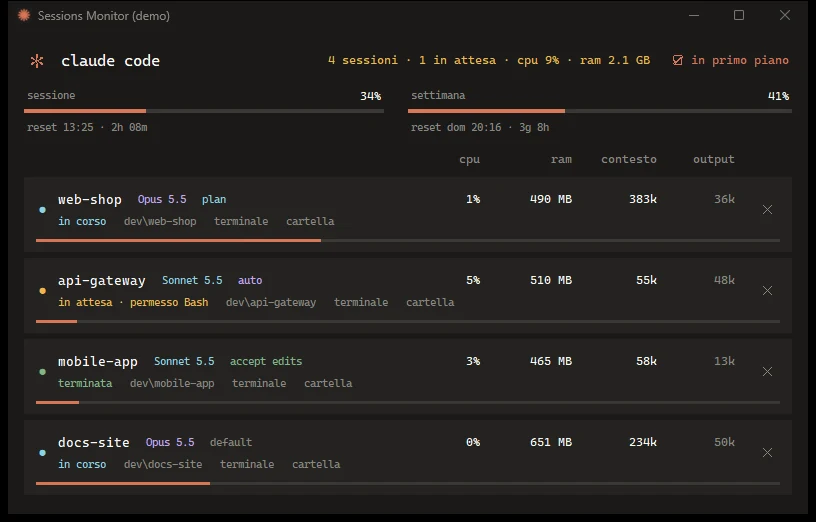Screen dimensions: 816x522
Task: Click the 'default' mode tag on docs-site
Action: [231, 442]
